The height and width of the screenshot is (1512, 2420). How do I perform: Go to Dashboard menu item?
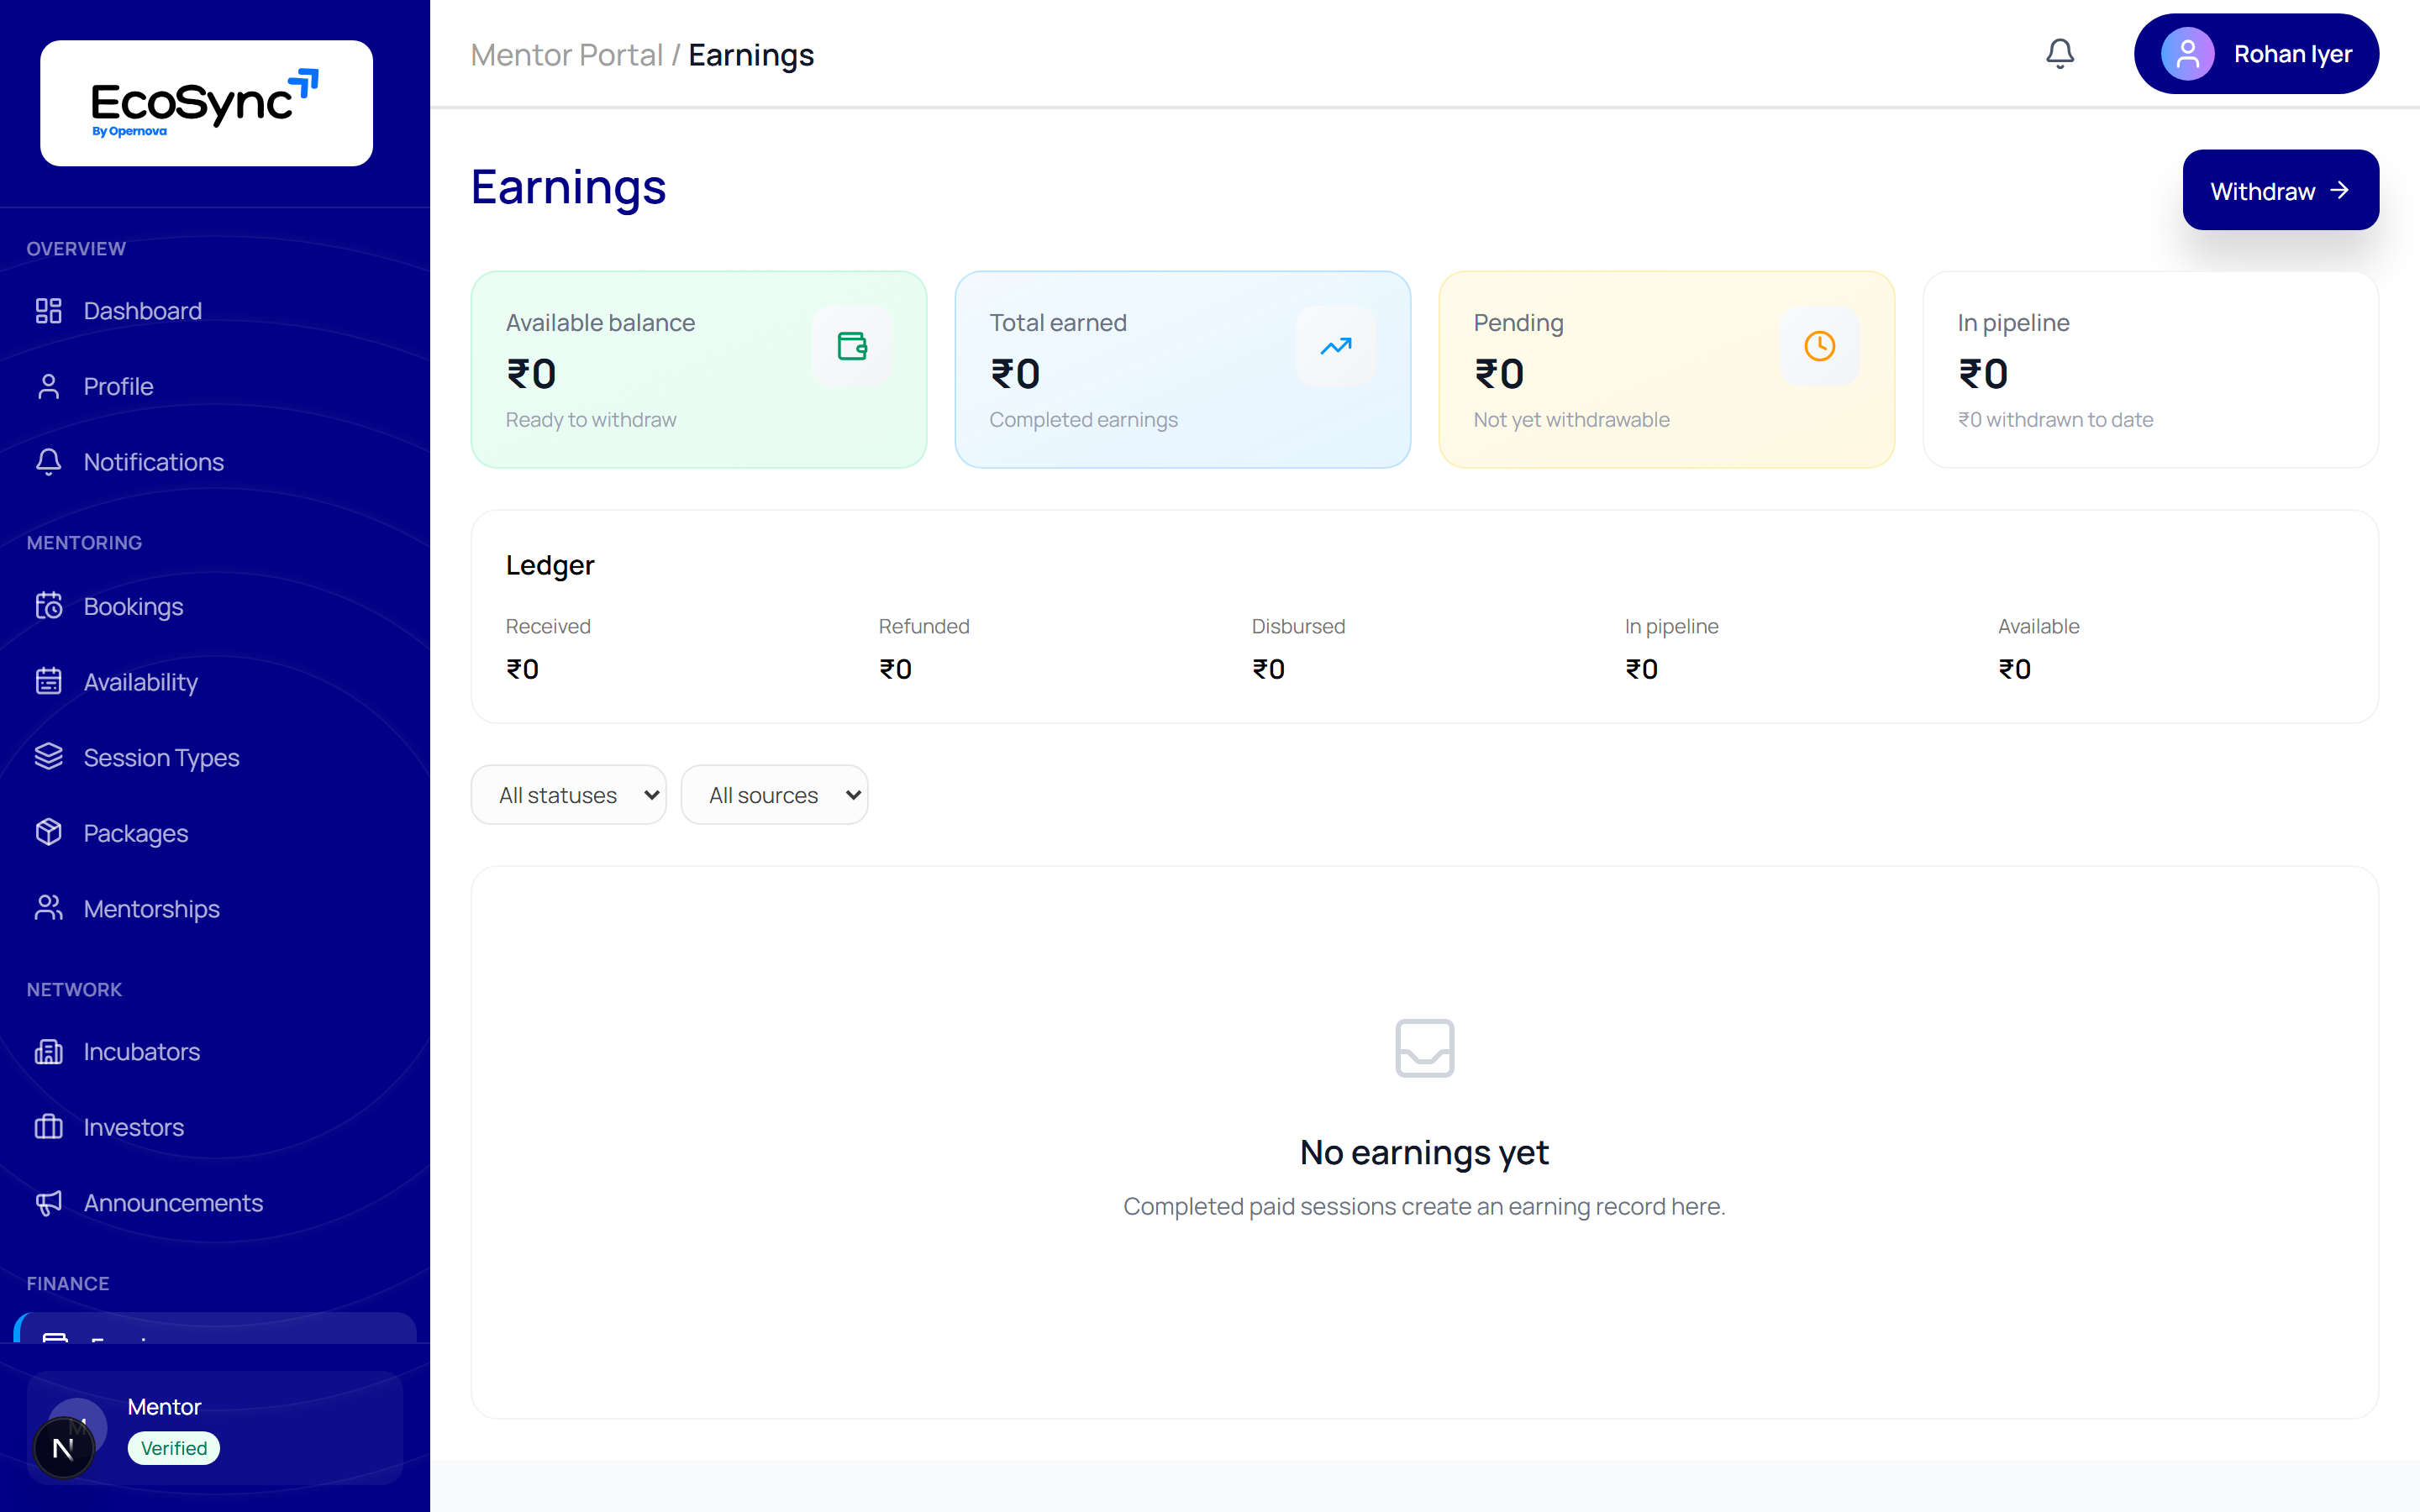pyautogui.click(x=215, y=311)
